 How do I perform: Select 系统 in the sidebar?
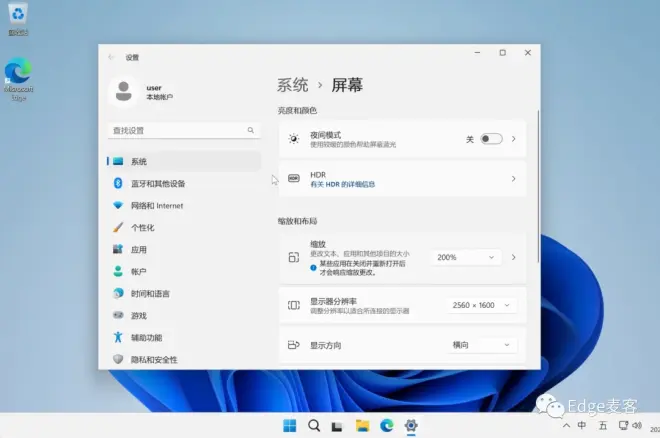click(x=184, y=161)
